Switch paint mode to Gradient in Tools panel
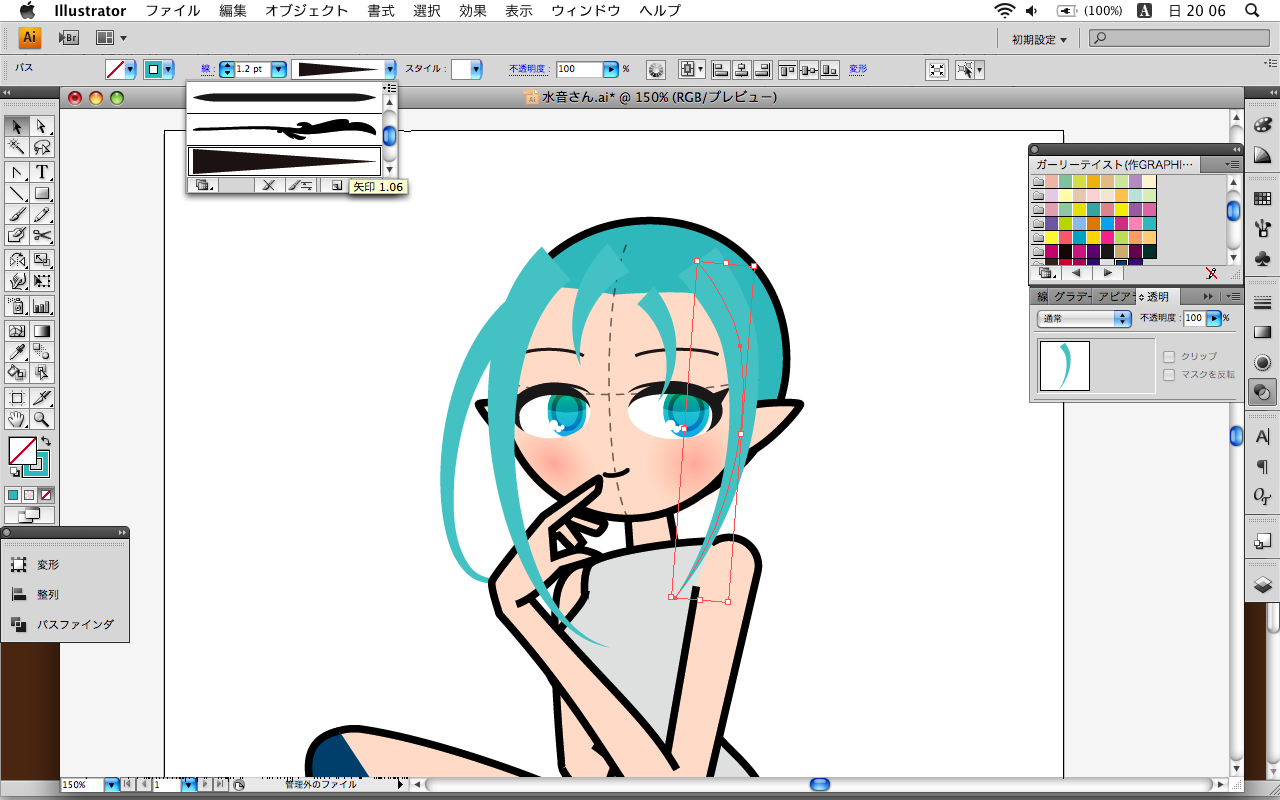1280x800 pixels. [x=29, y=495]
